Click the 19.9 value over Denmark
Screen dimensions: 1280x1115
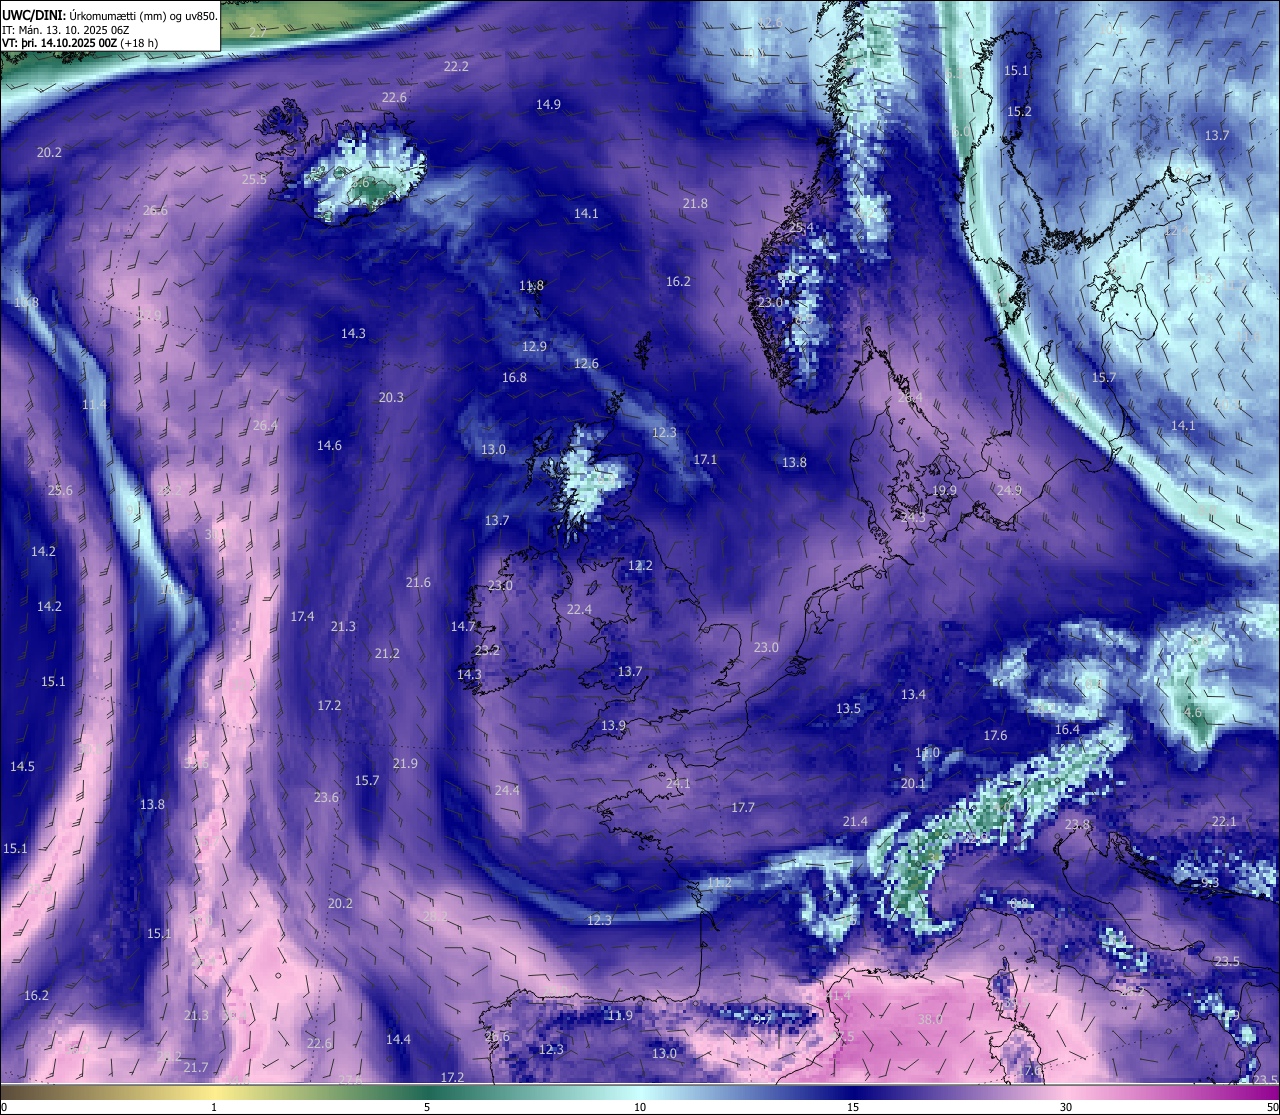pos(944,491)
